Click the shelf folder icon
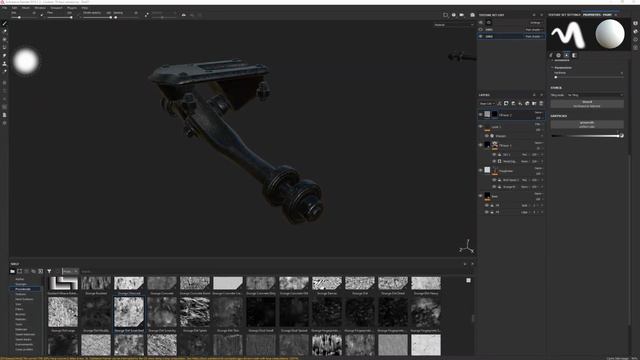The height and width of the screenshot is (360, 640). click(12, 271)
